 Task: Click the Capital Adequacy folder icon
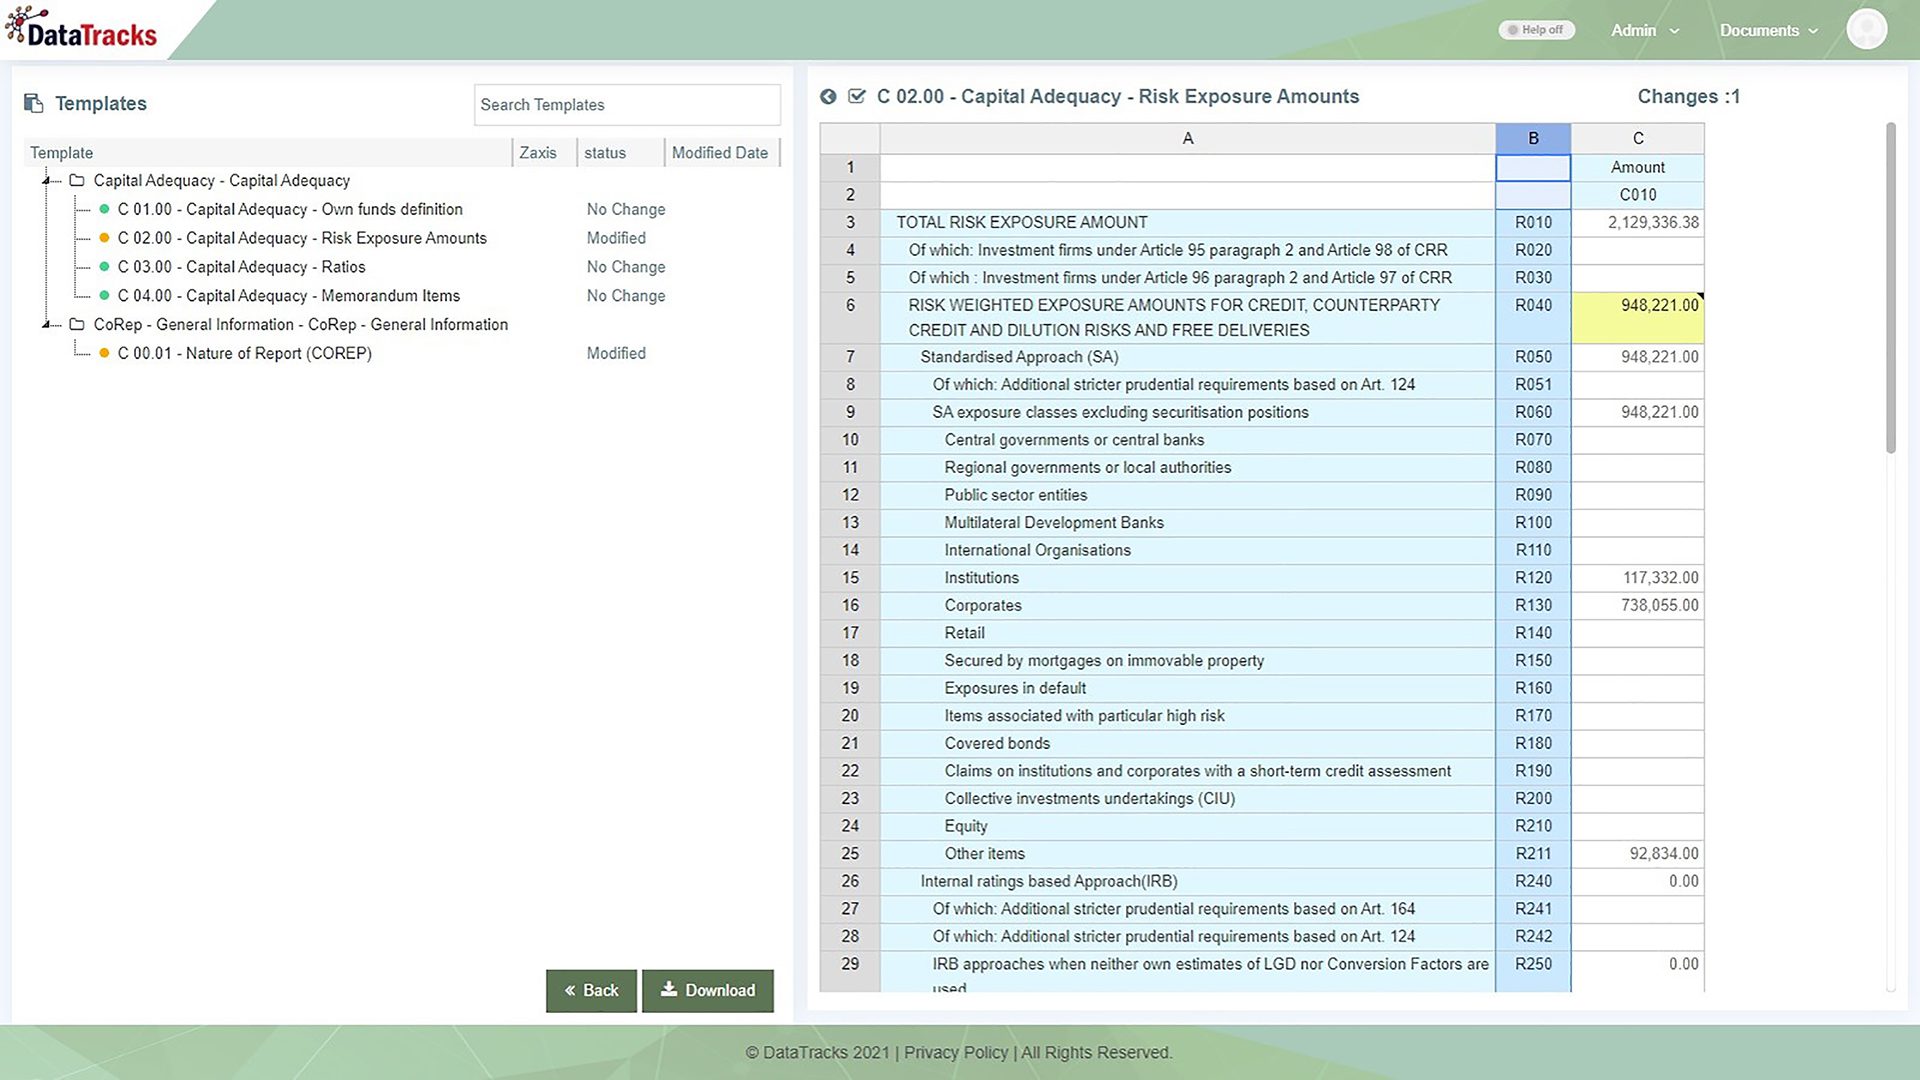tap(77, 181)
